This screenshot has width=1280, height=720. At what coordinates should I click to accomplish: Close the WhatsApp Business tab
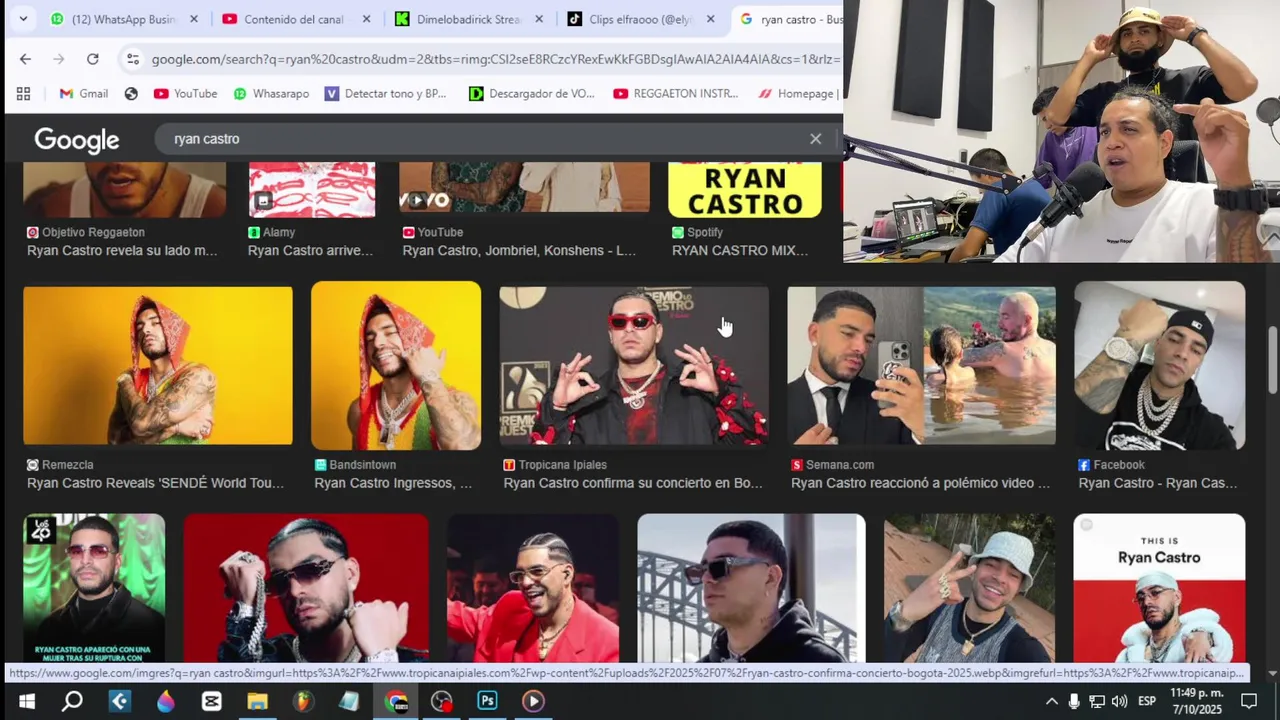[194, 19]
